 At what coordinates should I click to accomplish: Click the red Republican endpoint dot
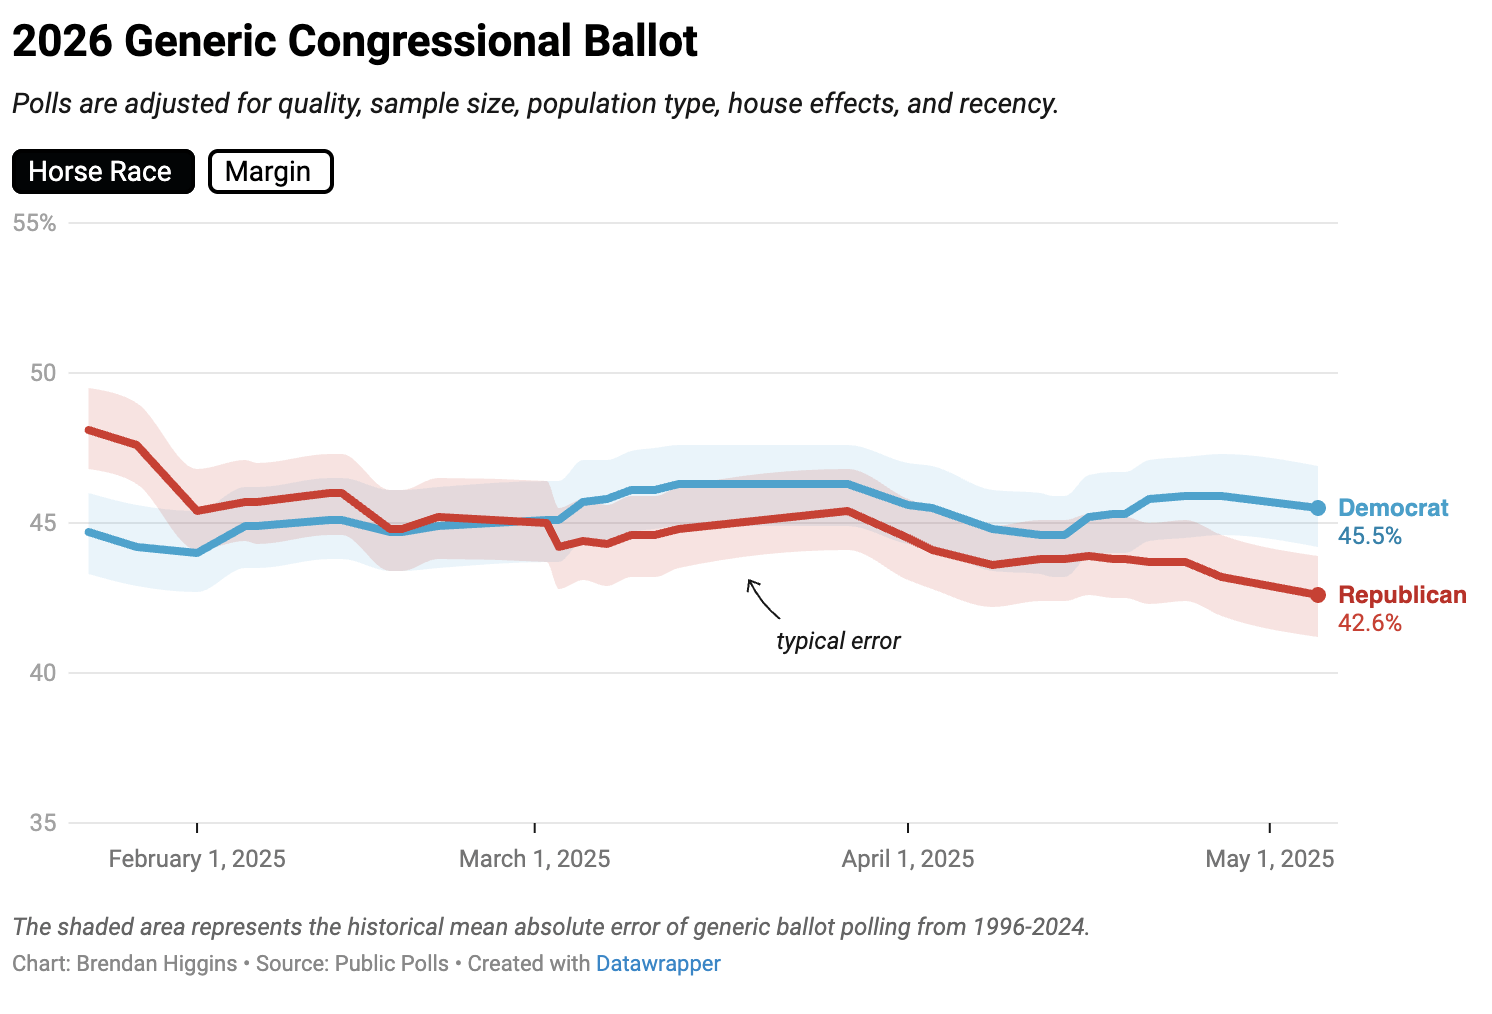1318,595
